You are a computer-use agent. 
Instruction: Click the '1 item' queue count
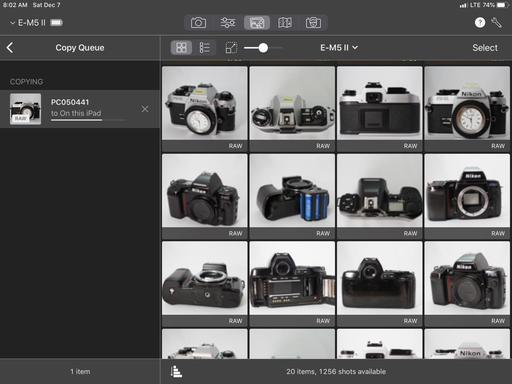tap(80, 371)
